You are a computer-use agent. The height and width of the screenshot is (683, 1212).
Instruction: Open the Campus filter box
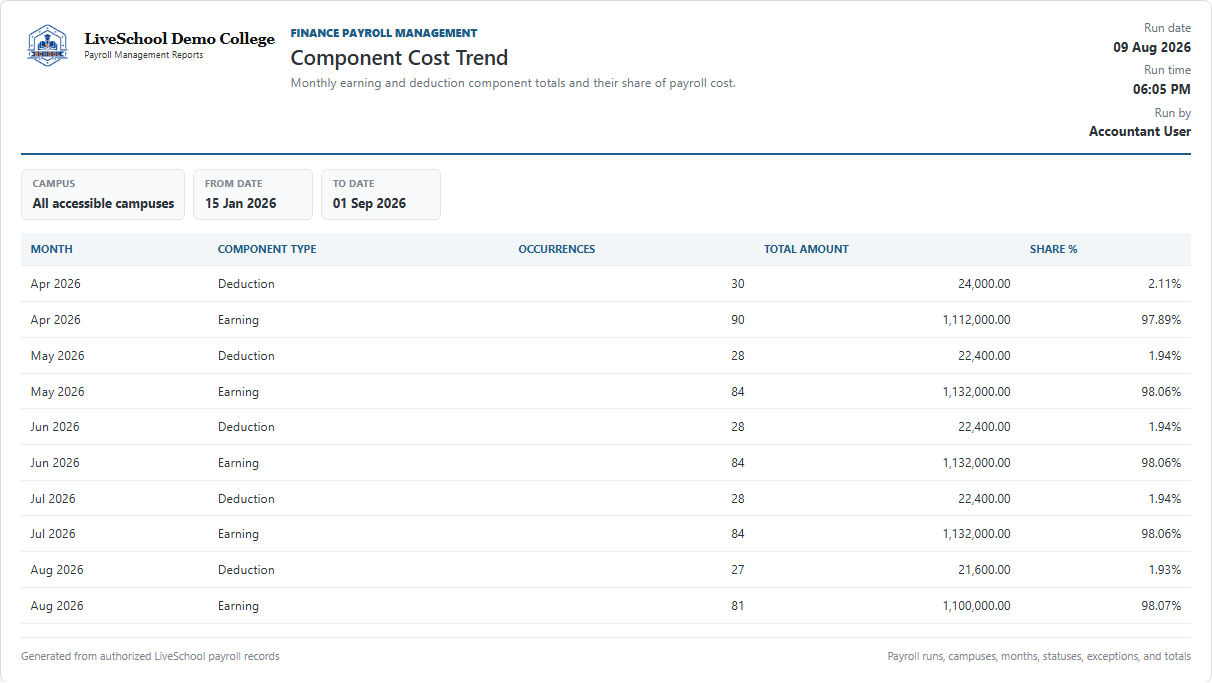click(103, 194)
